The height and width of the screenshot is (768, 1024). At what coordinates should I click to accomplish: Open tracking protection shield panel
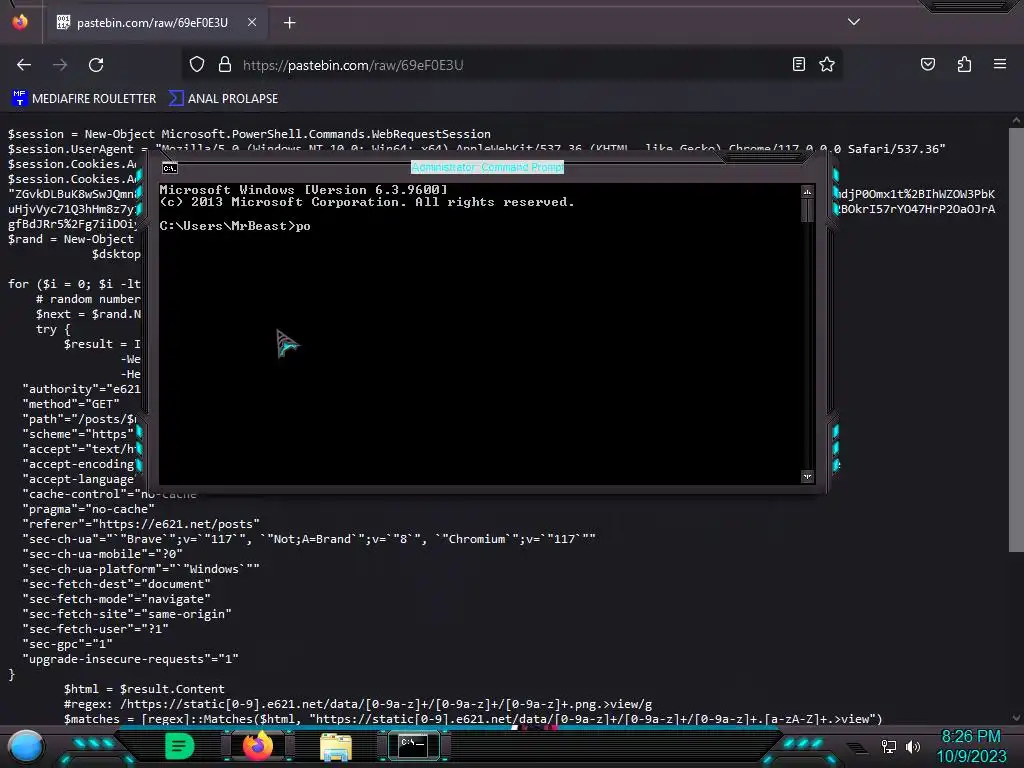point(197,65)
